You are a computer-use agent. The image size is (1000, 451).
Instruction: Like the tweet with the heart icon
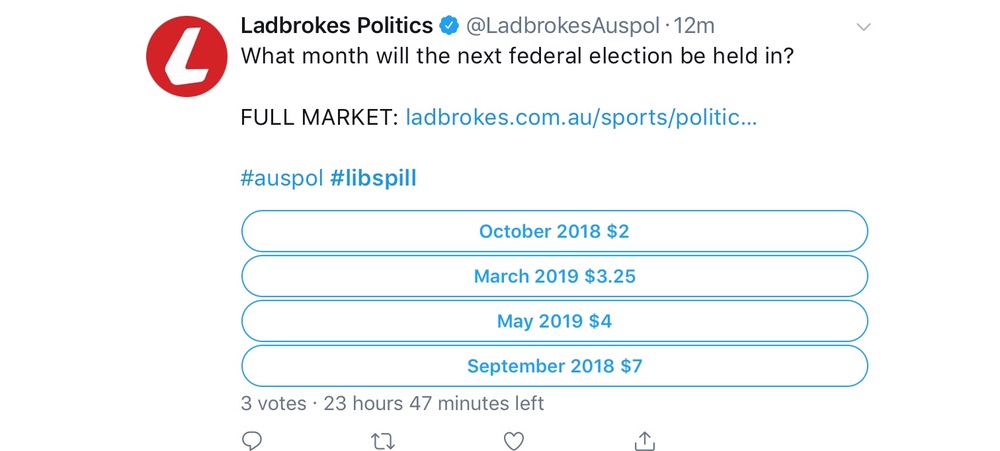(x=514, y=440)
